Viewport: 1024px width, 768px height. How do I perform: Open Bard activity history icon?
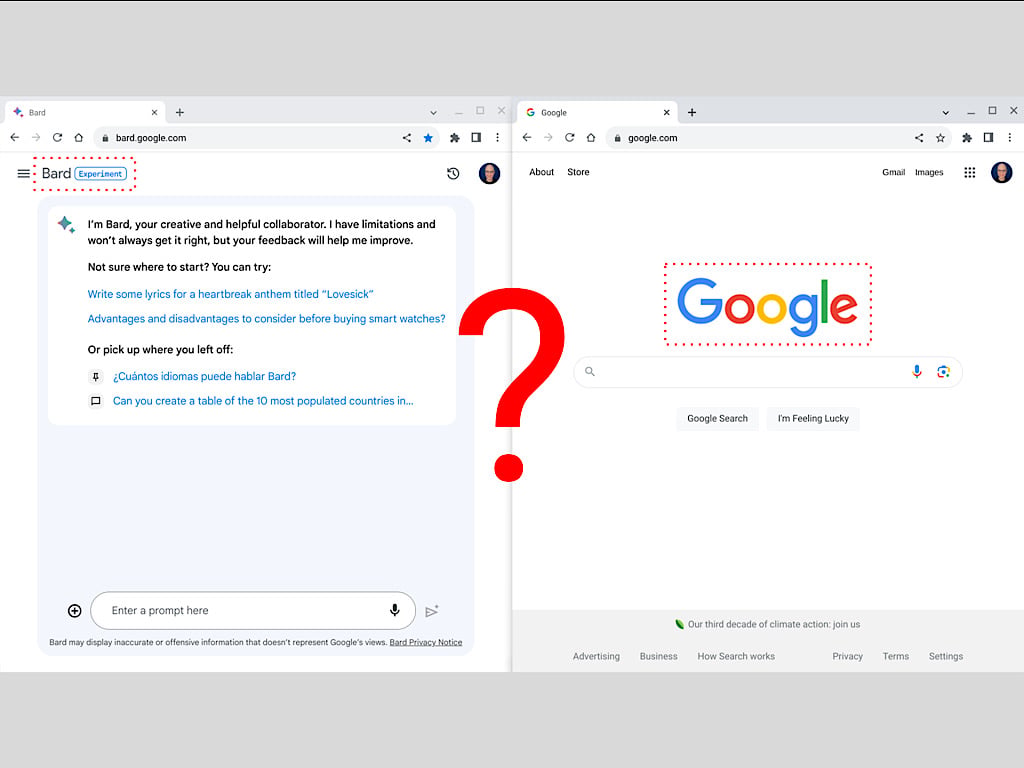pyautogui.click(x=453, y=174)
